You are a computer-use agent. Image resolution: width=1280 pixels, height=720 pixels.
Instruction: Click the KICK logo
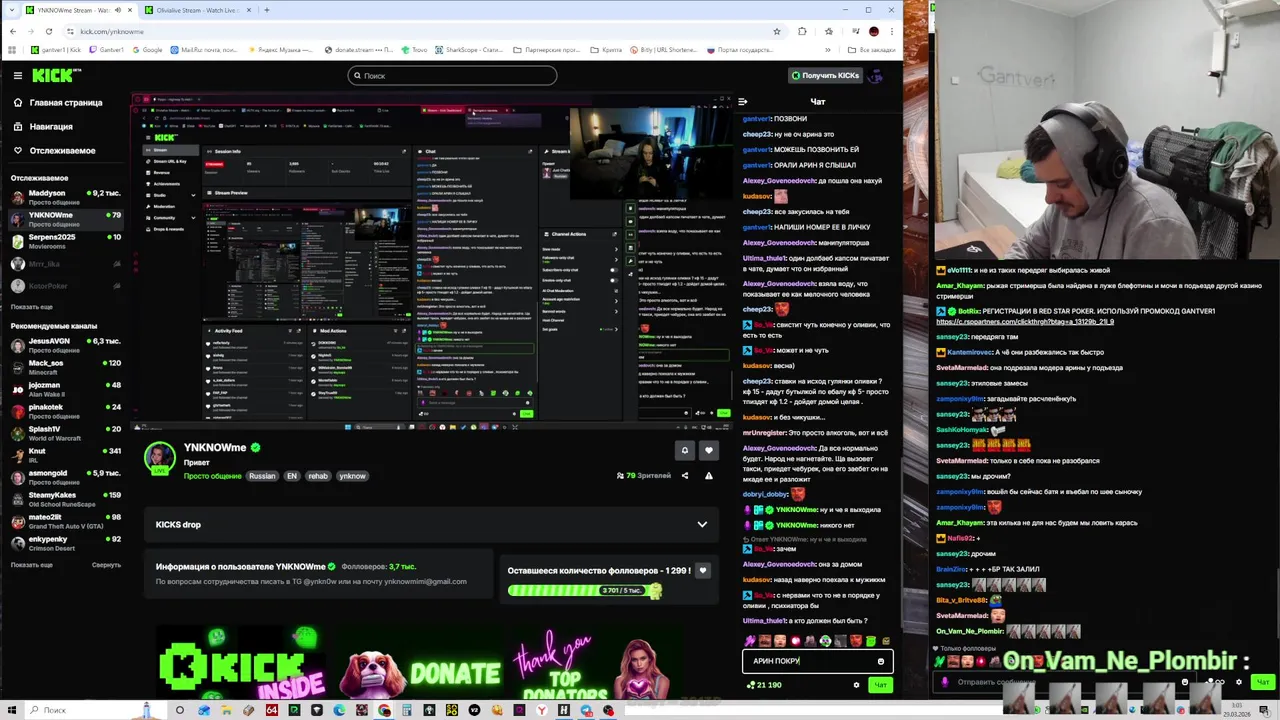tap(56, 75)
